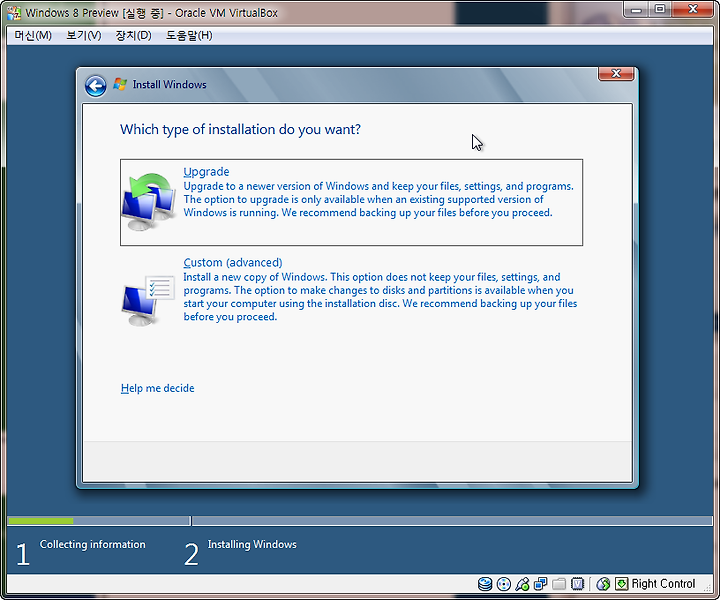Open the 장치(D) menu
720x600 pixels.
pyautogui.click(x=134, y=35)
